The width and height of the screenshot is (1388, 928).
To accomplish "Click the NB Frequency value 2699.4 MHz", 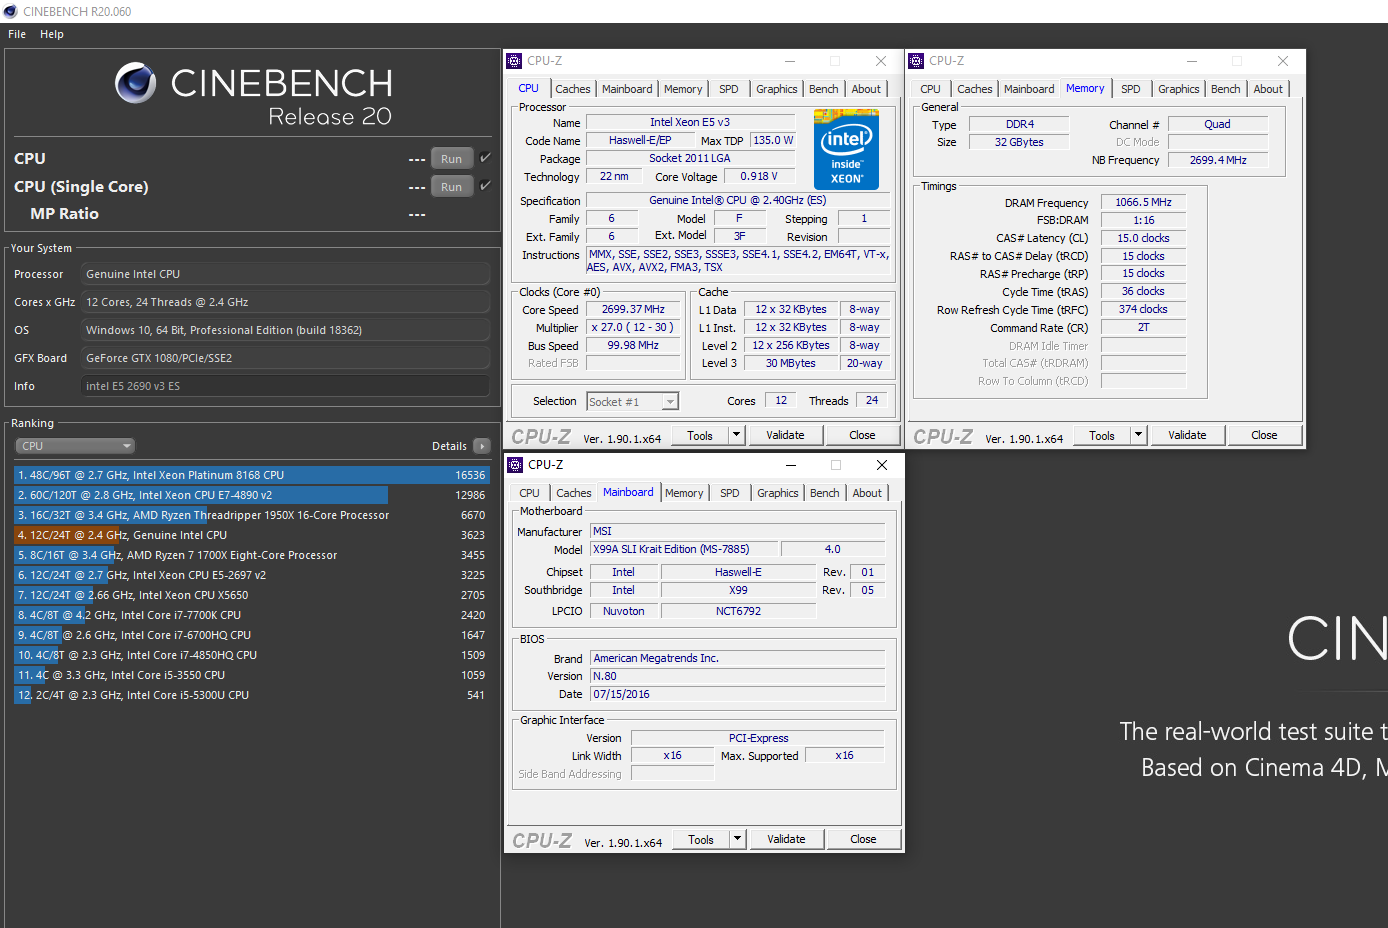I will coord(1218,160).
